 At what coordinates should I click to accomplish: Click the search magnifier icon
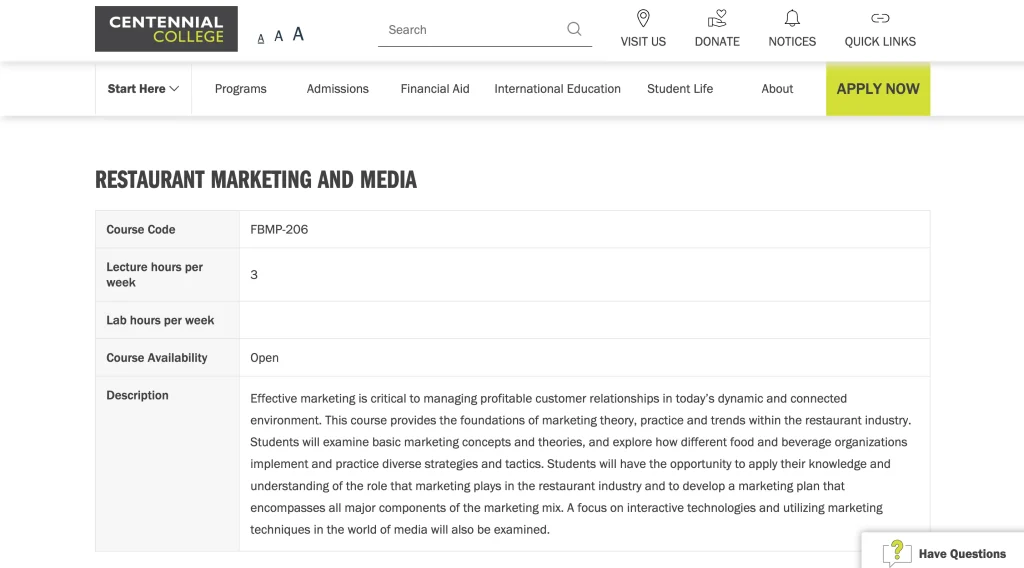[x=574, y=29]
